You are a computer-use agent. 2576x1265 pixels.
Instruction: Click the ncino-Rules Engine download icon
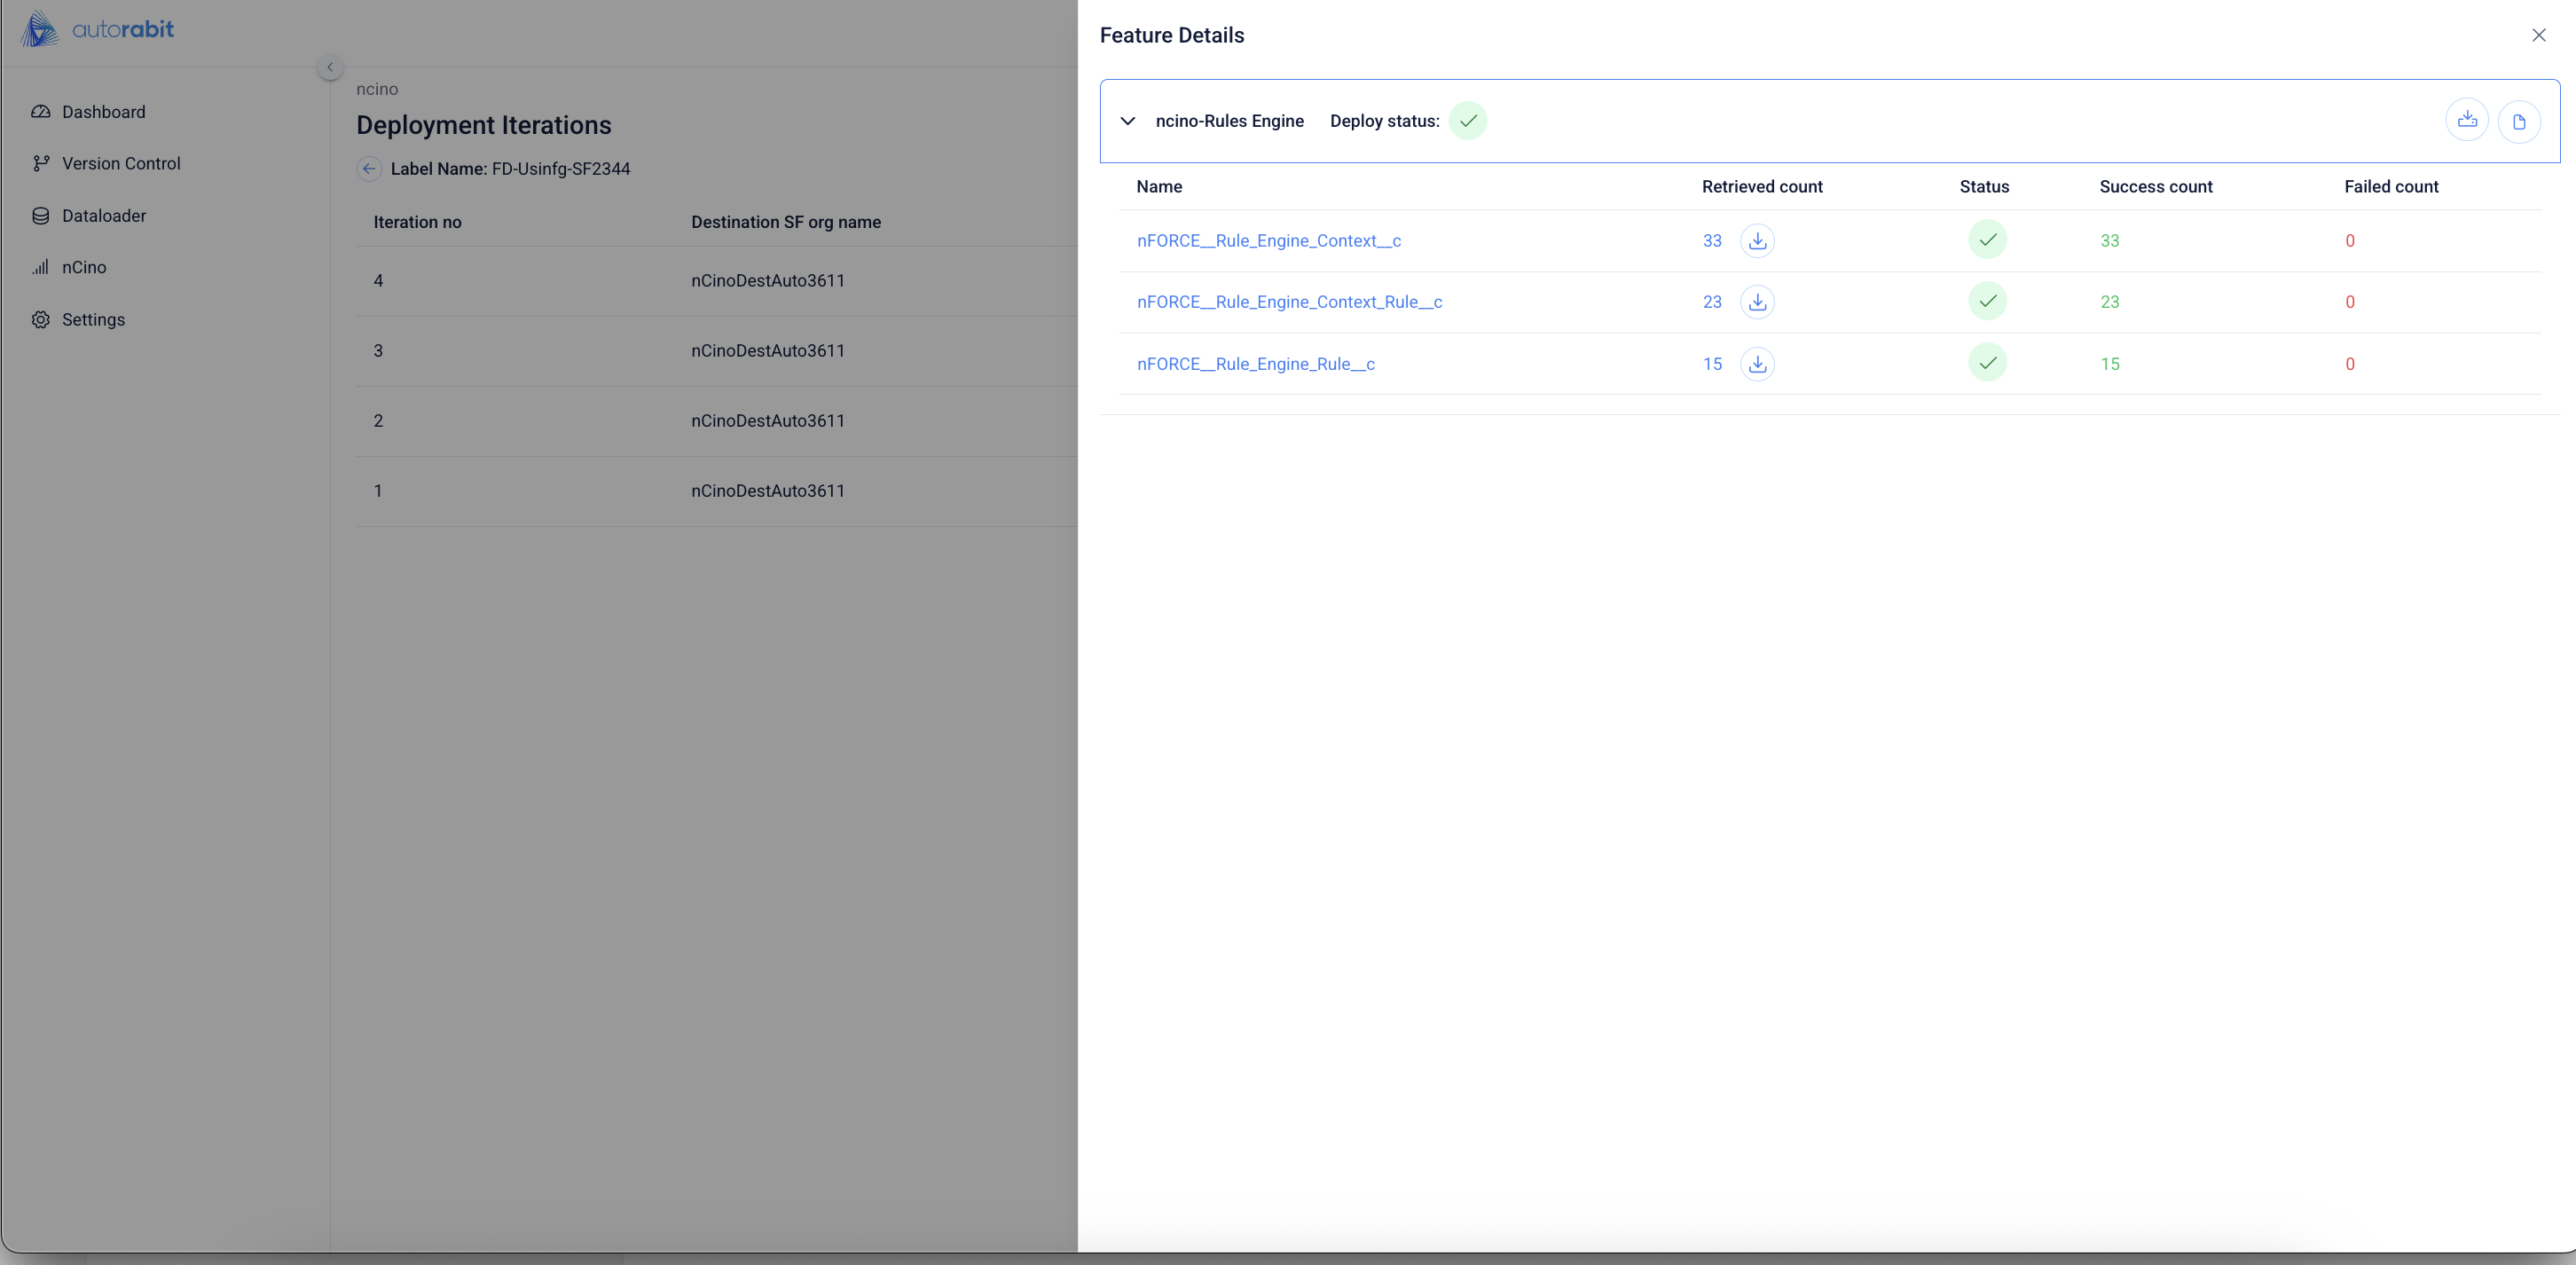(x=2466, y=121)
